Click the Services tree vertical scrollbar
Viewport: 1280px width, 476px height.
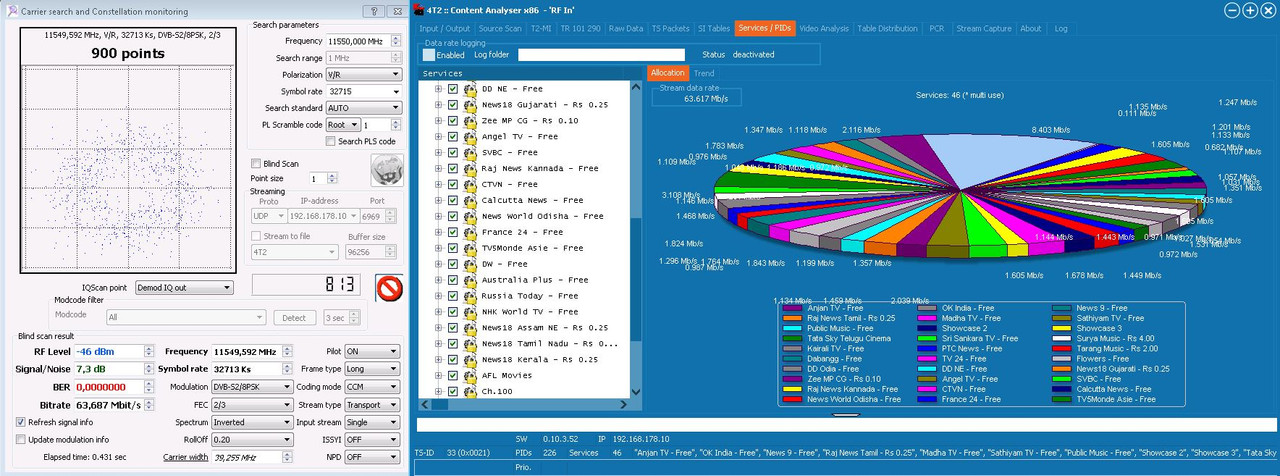click(x=635, y=240)
